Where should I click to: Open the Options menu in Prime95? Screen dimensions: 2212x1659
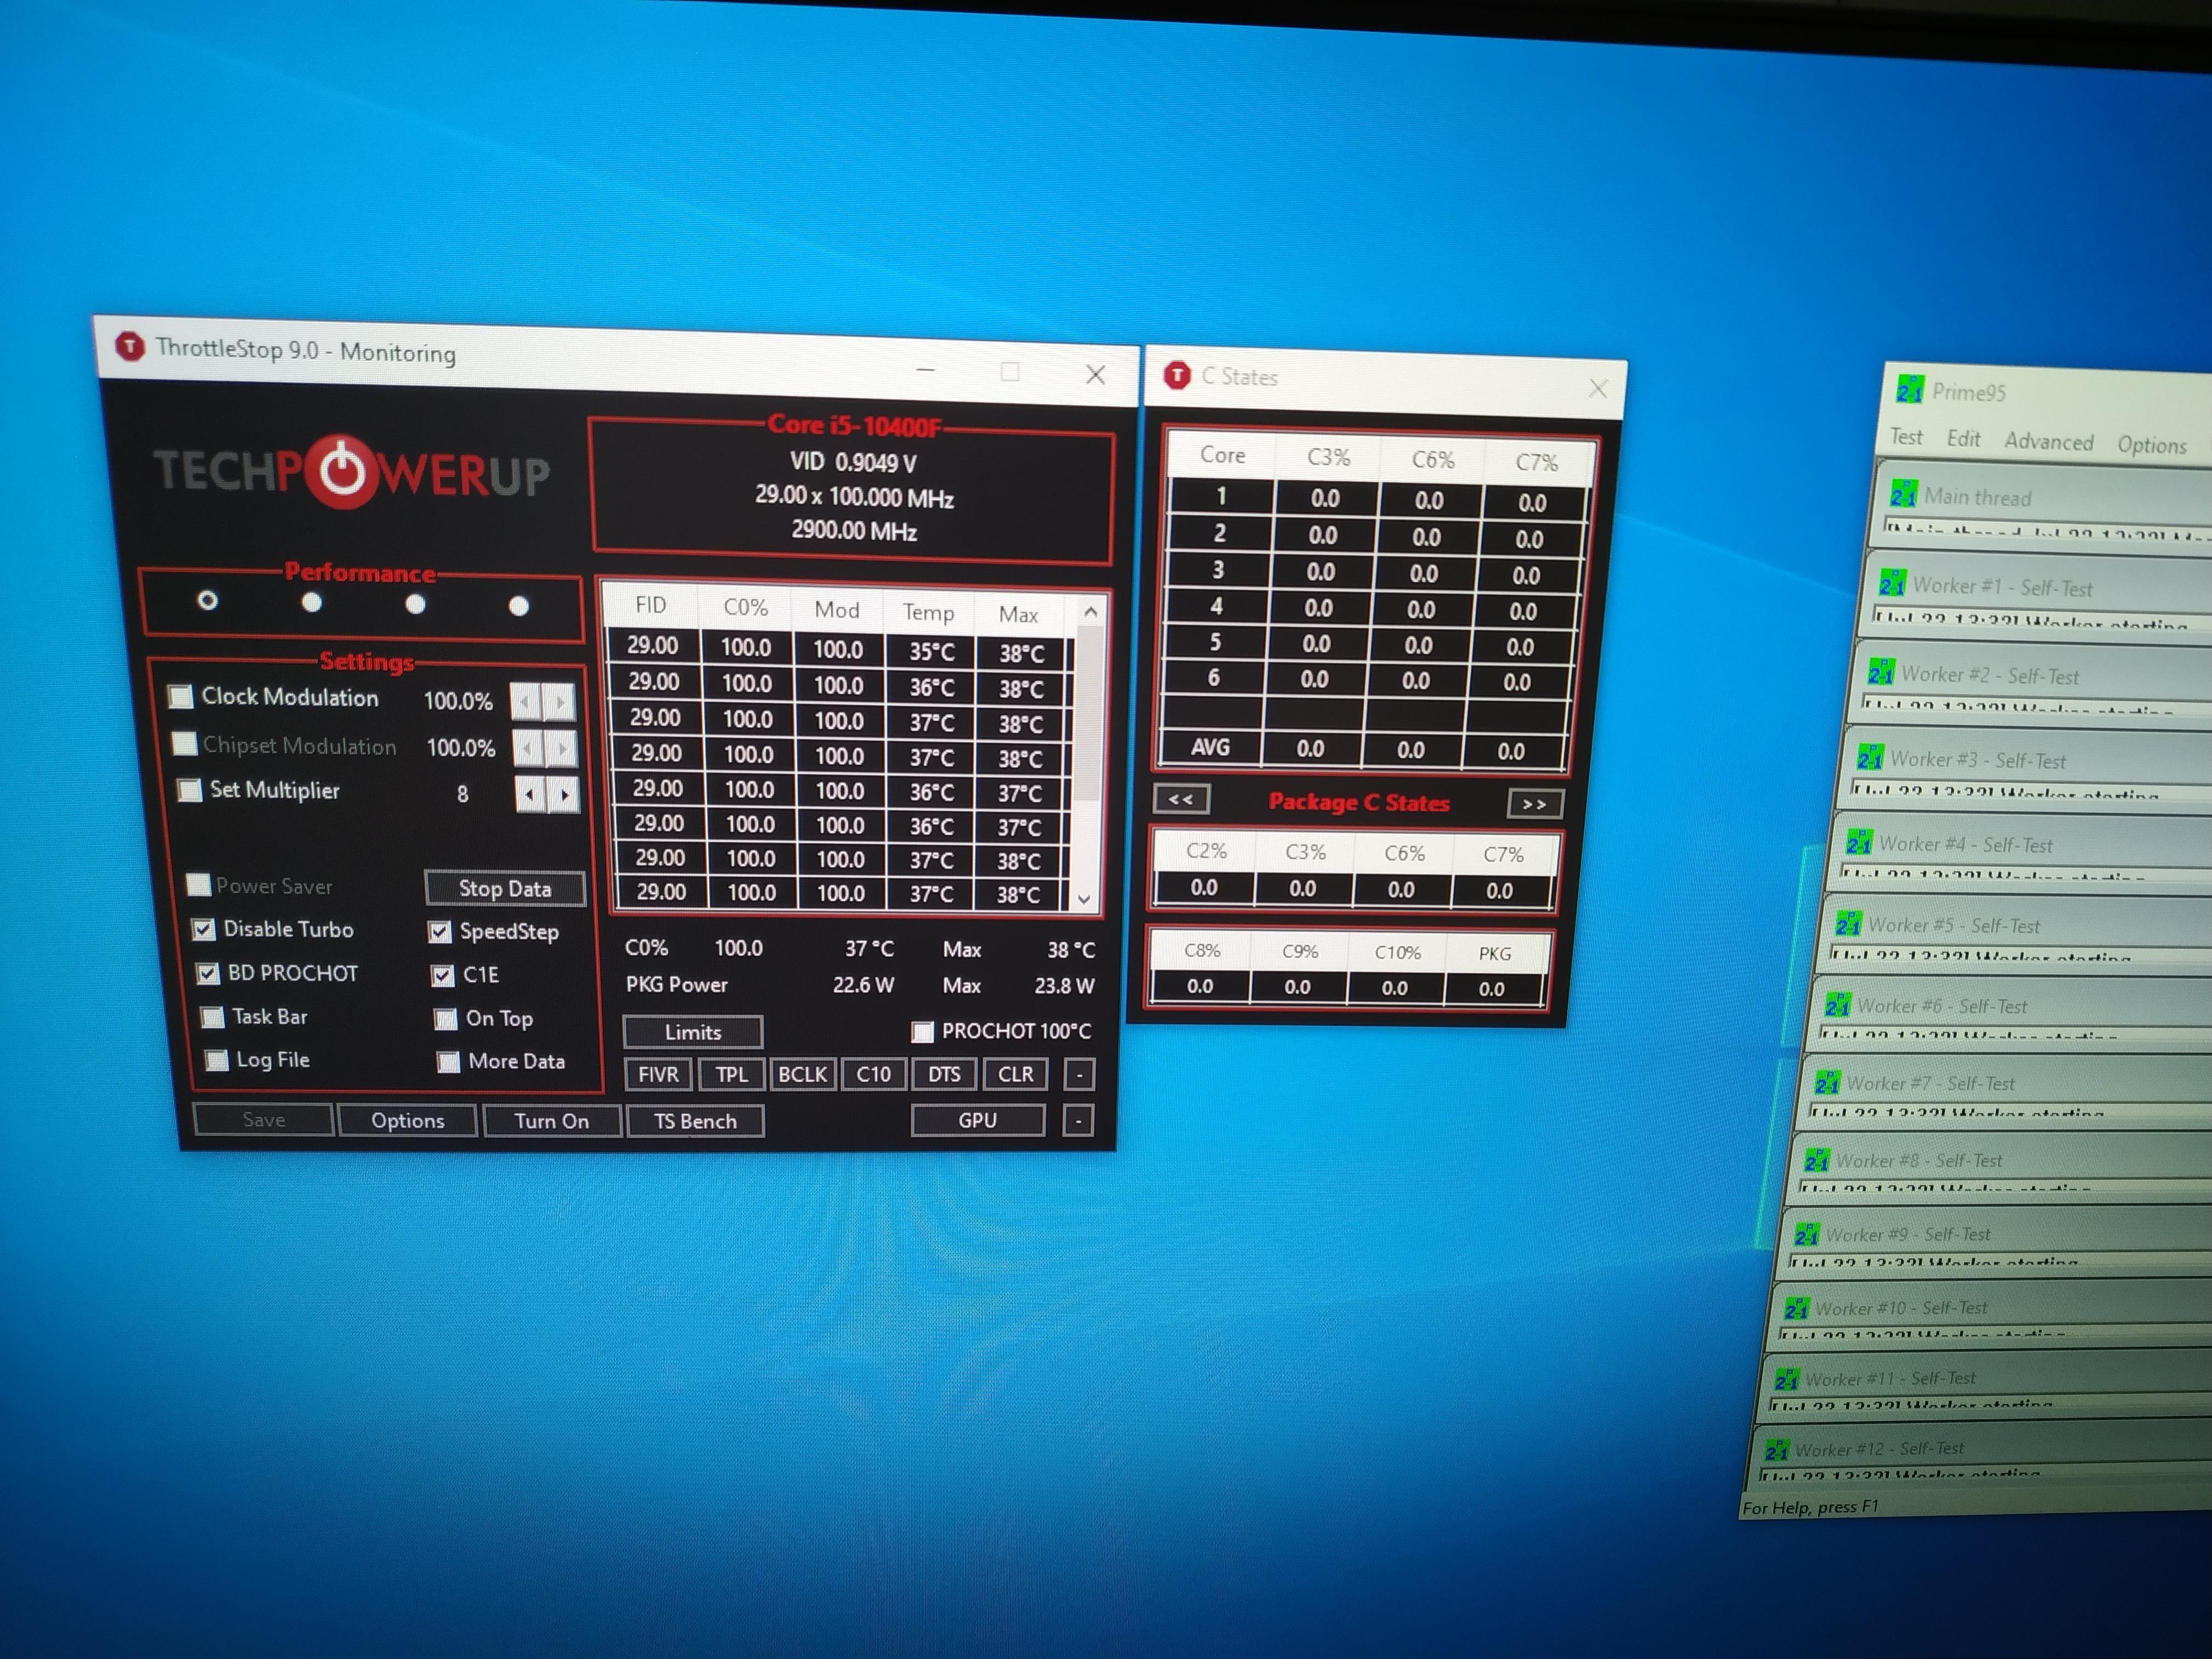tap(2151, 445)
